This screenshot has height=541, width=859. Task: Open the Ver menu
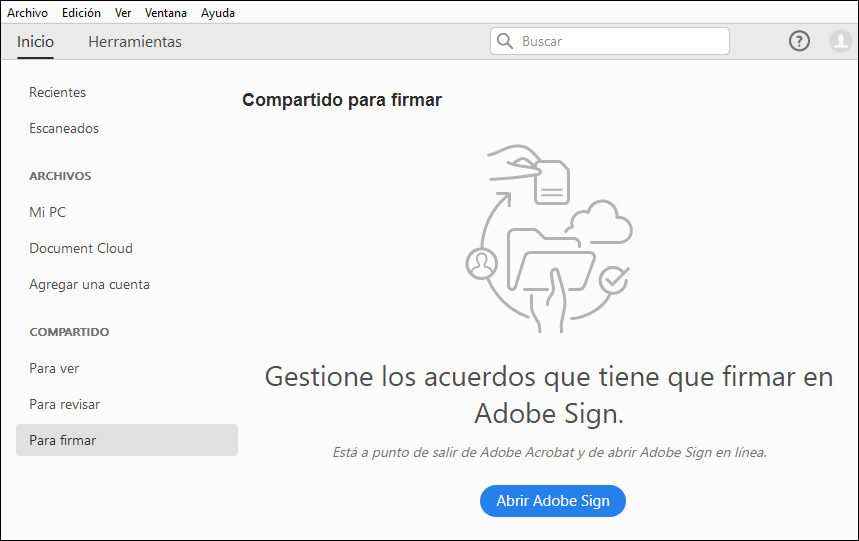coord(123,13)
